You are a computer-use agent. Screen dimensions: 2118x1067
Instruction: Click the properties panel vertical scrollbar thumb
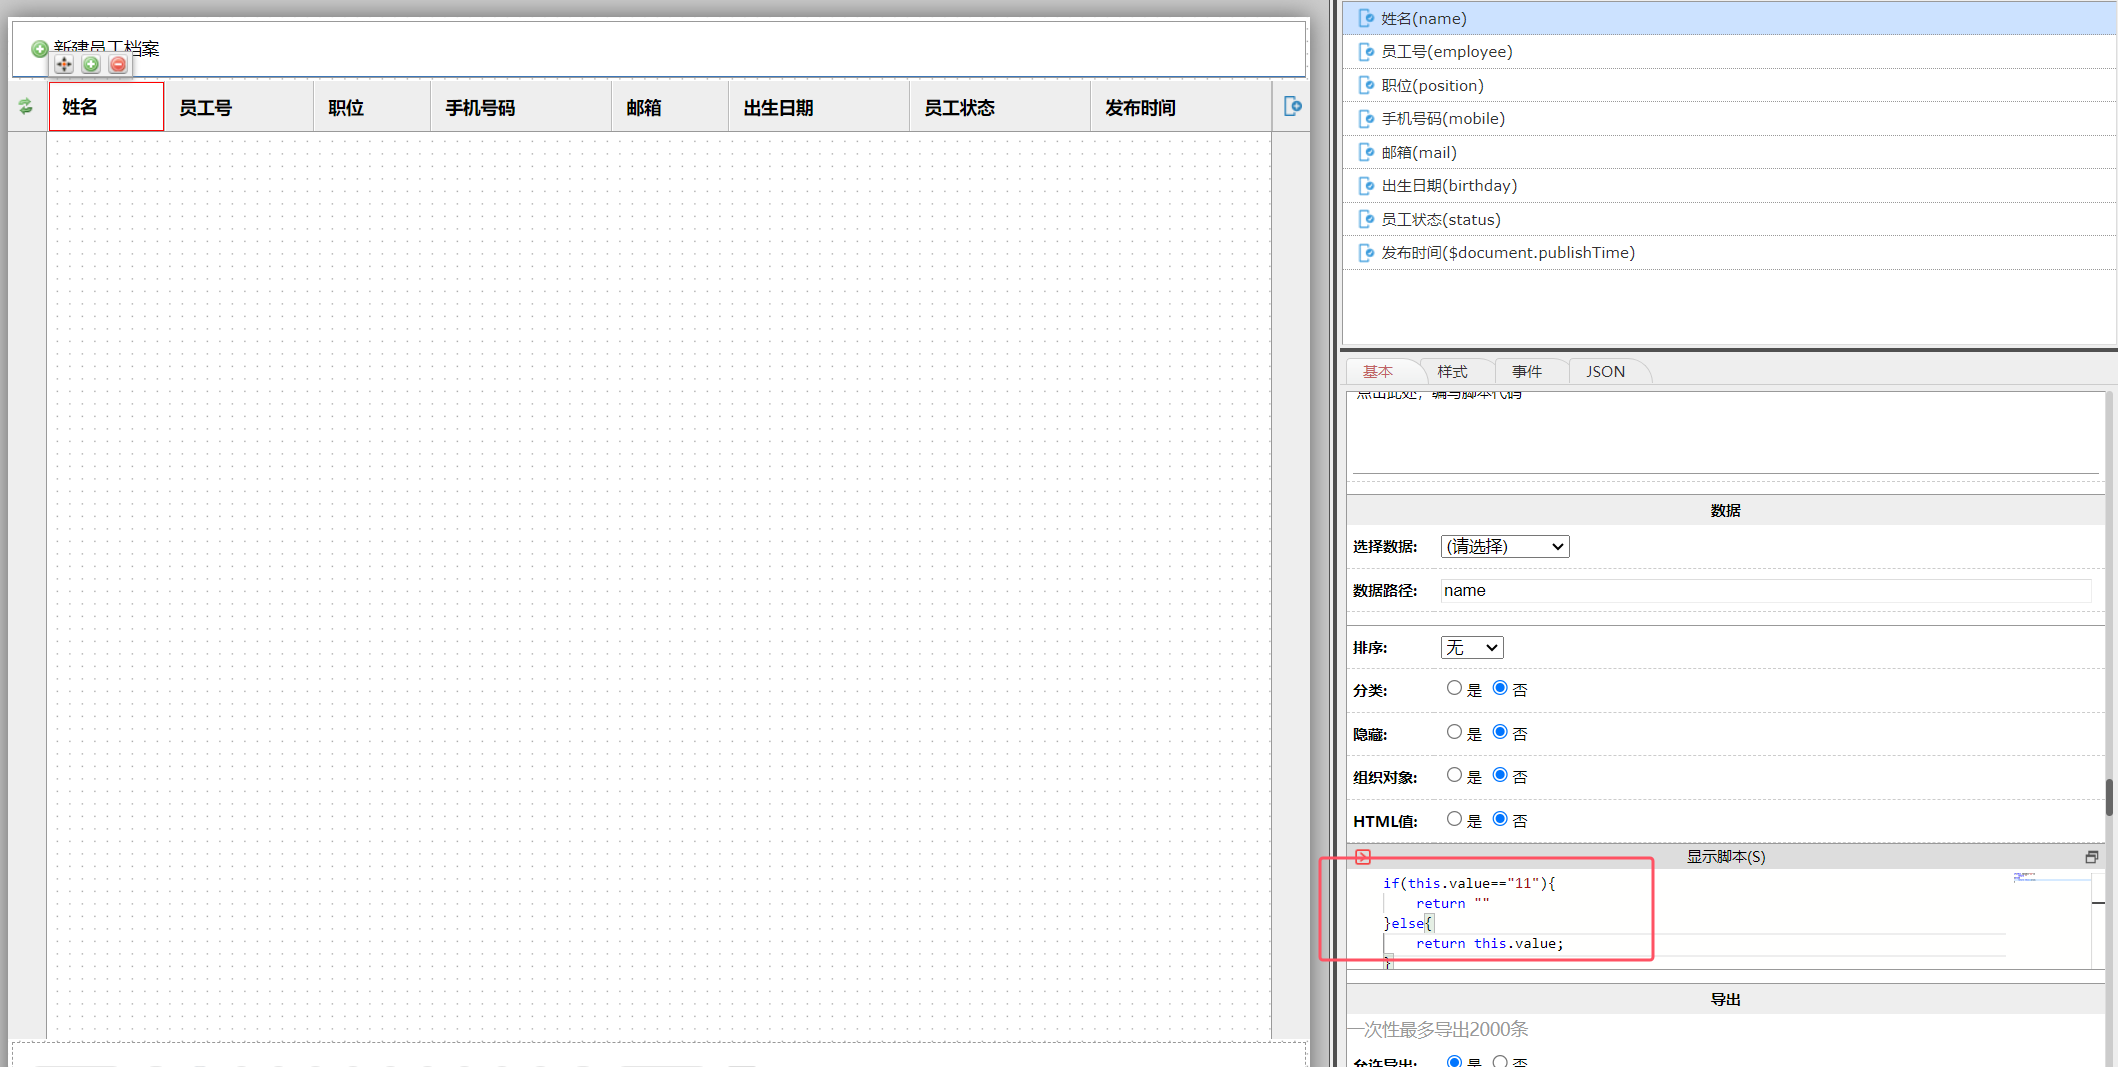click(x=2109, y=797)
